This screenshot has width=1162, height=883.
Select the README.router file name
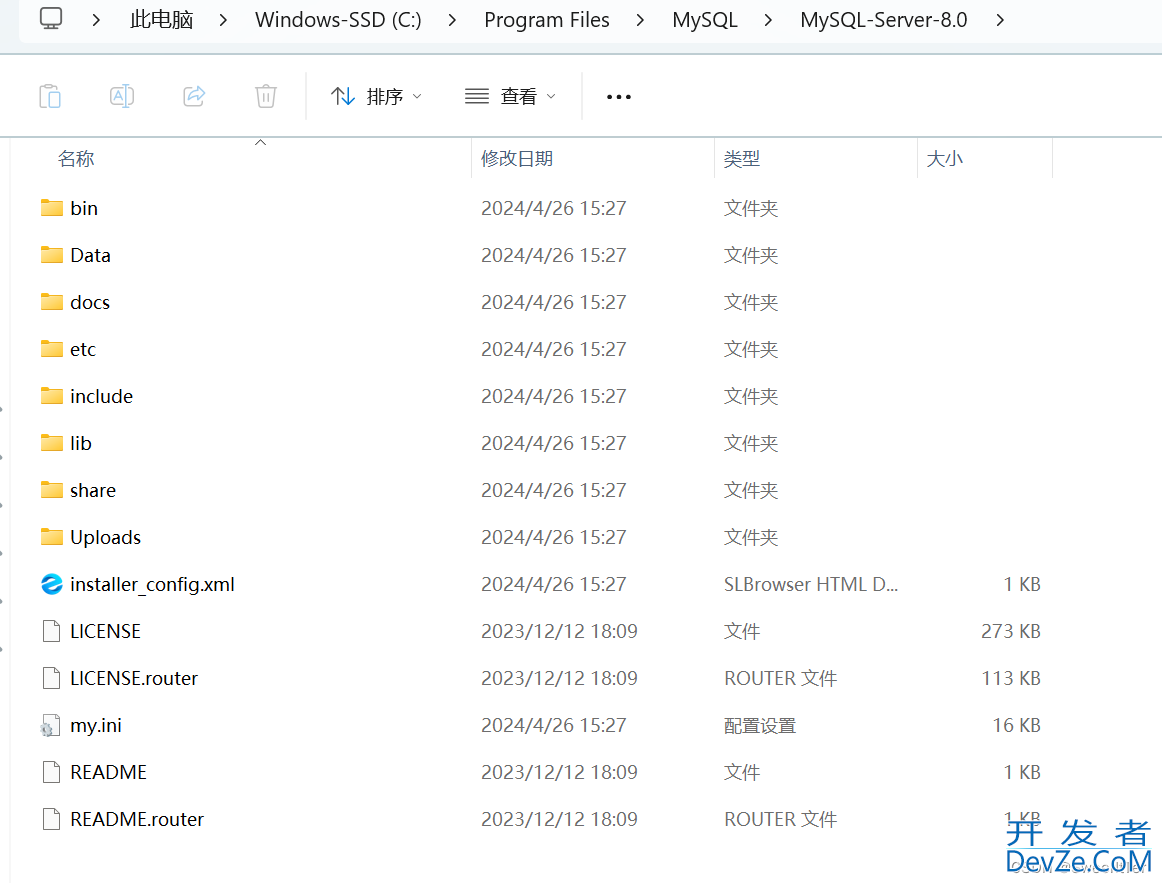pyautogui.click(x=137, y=819)
